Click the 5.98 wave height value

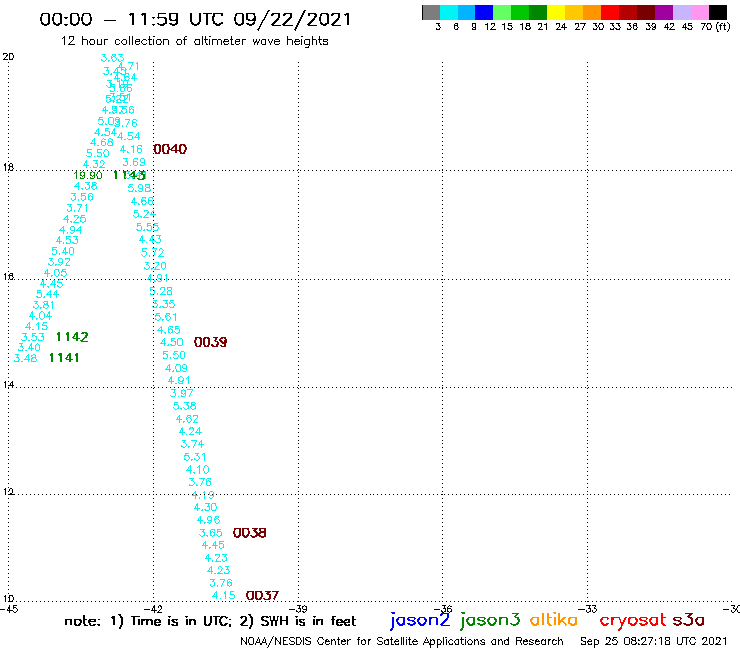[139, 188]
